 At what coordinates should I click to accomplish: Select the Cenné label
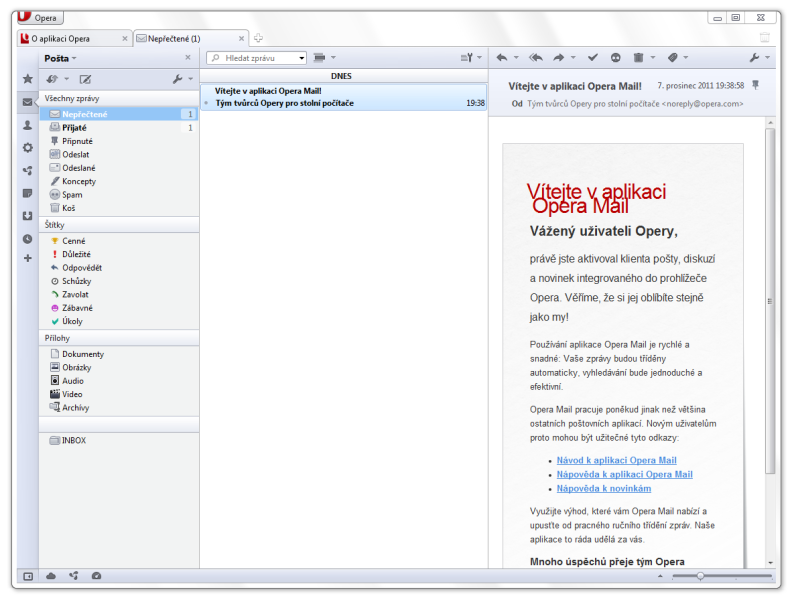click(x=120, y=241)
